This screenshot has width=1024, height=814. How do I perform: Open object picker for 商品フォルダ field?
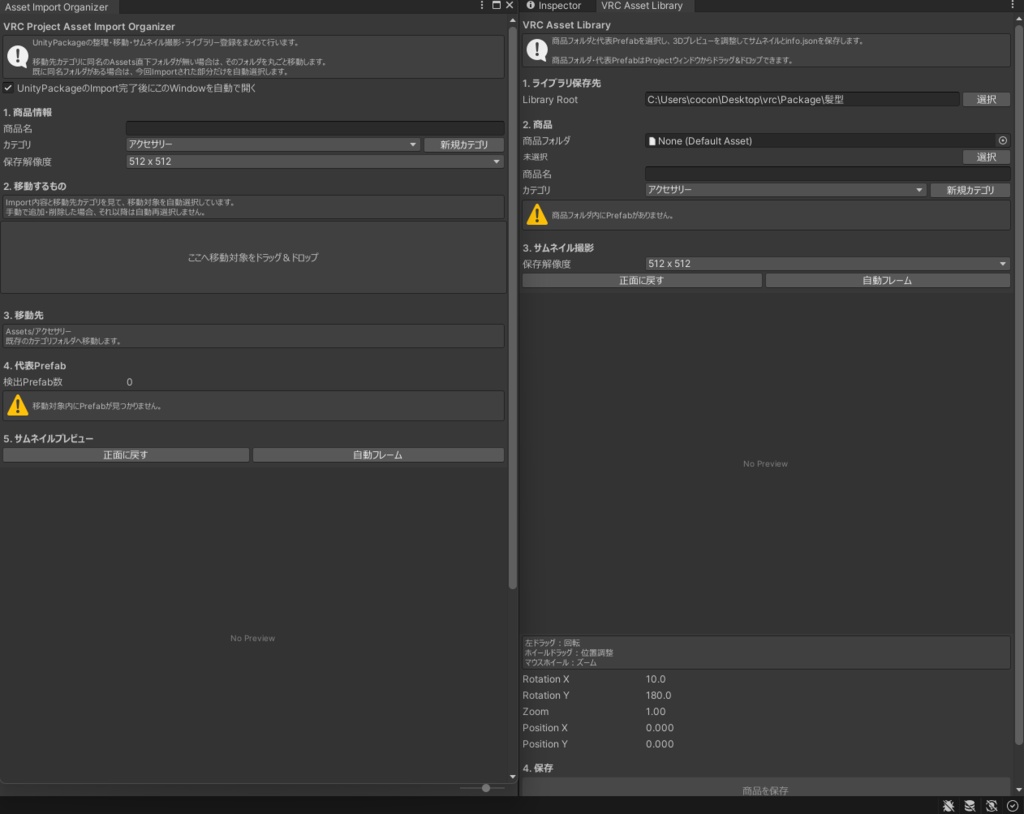[x=1002, y=140]
